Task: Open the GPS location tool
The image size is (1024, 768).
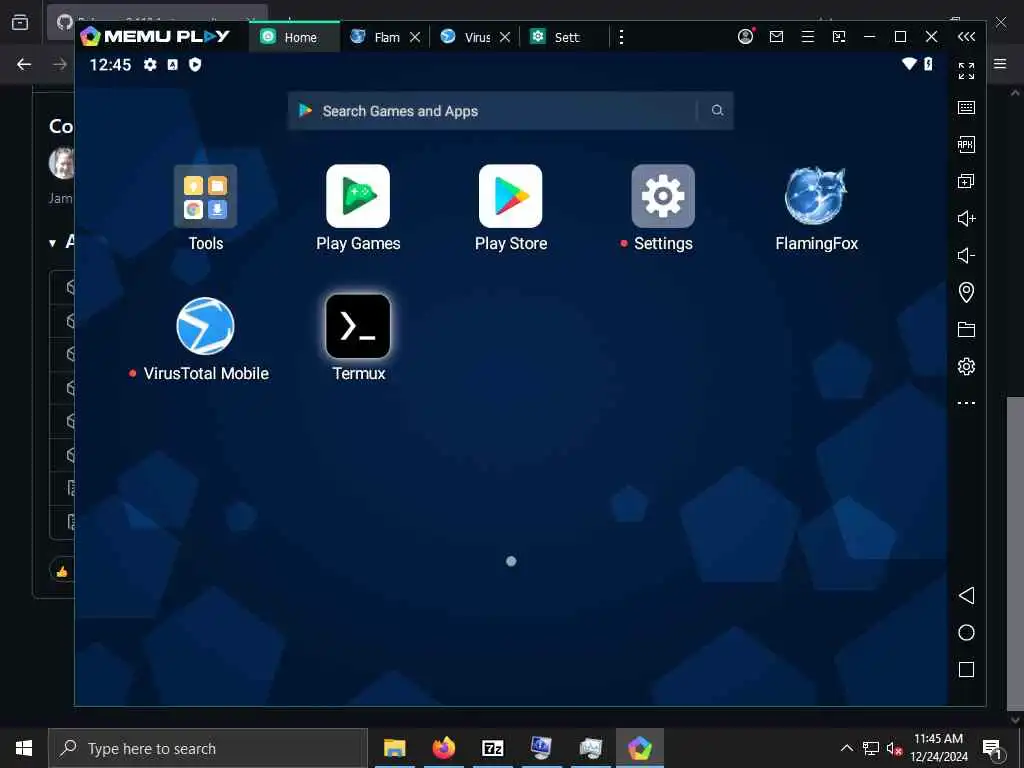Action: [x=967, y=292]
